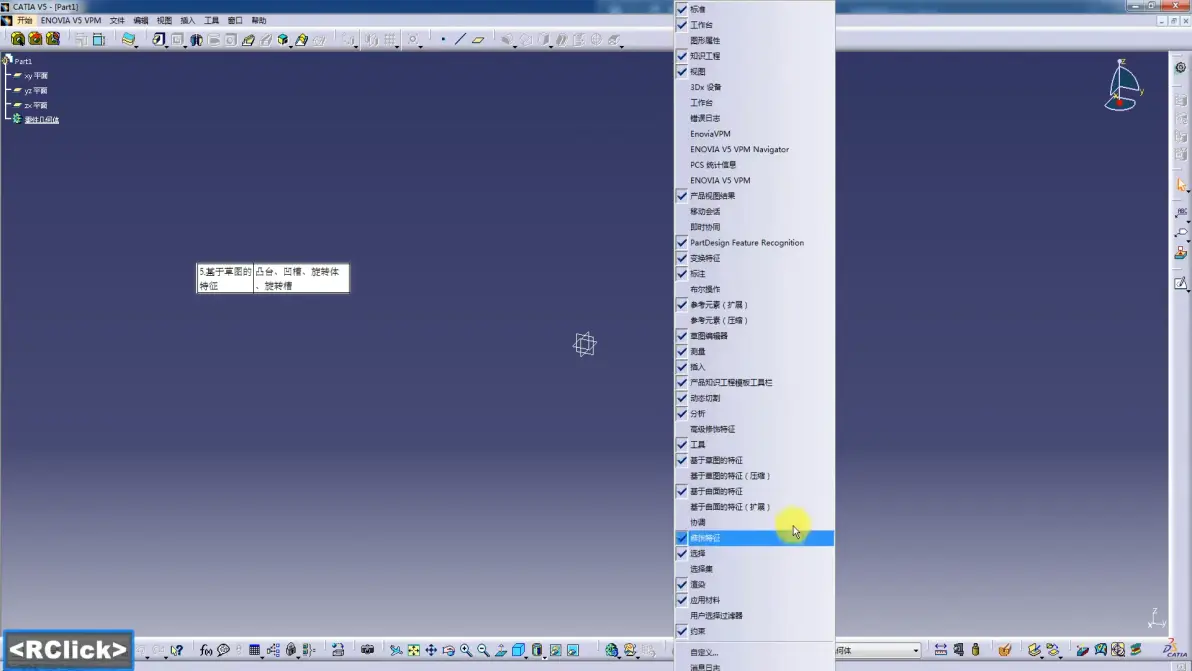Open the 开始 menu

tap(24, 21)
